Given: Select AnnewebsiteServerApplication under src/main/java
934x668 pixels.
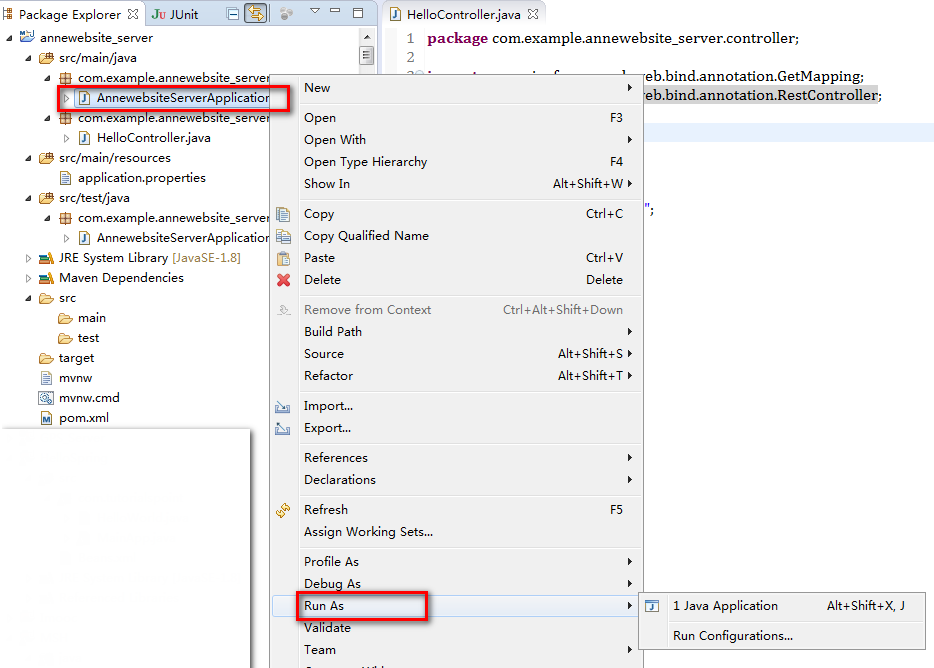Looking at the screenshot, I should tap(183, 98).
